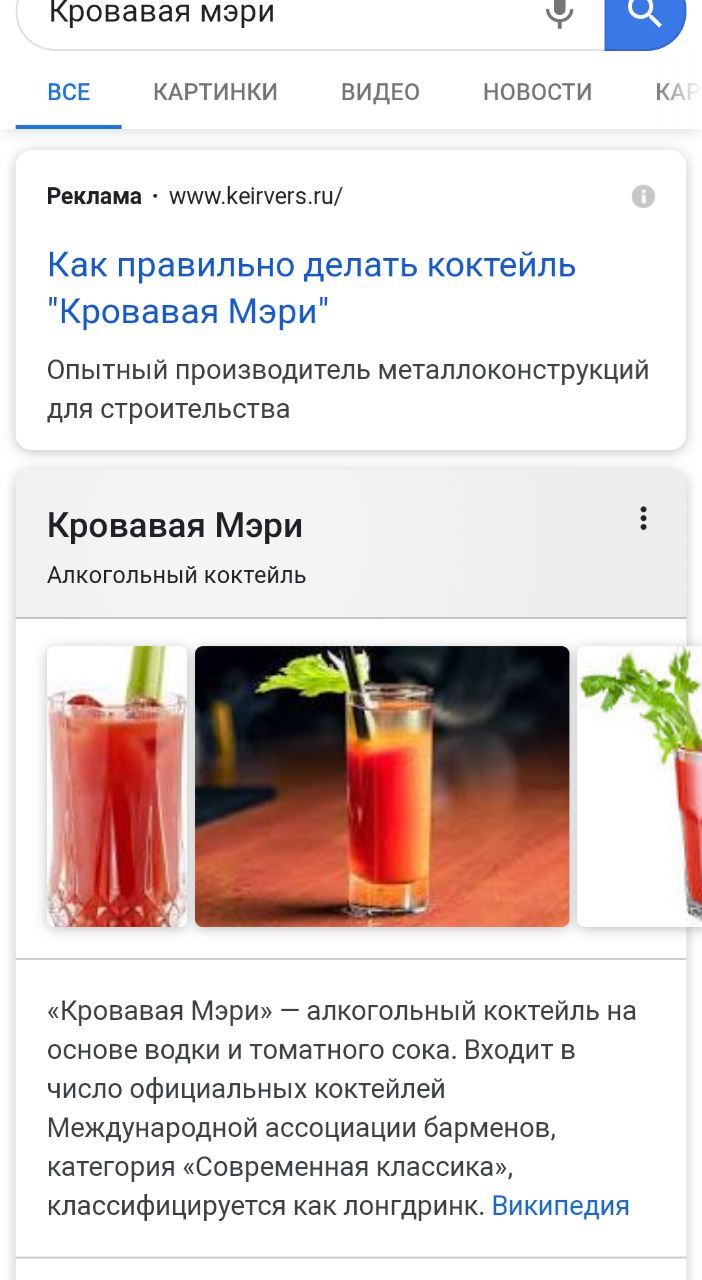Tap the microphone voice search icon

click(560, 14)
